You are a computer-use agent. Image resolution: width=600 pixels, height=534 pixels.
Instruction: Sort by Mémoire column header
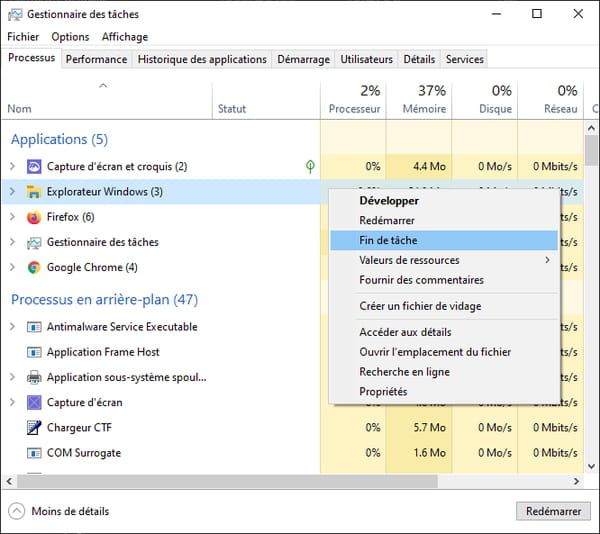click(419, 100)
